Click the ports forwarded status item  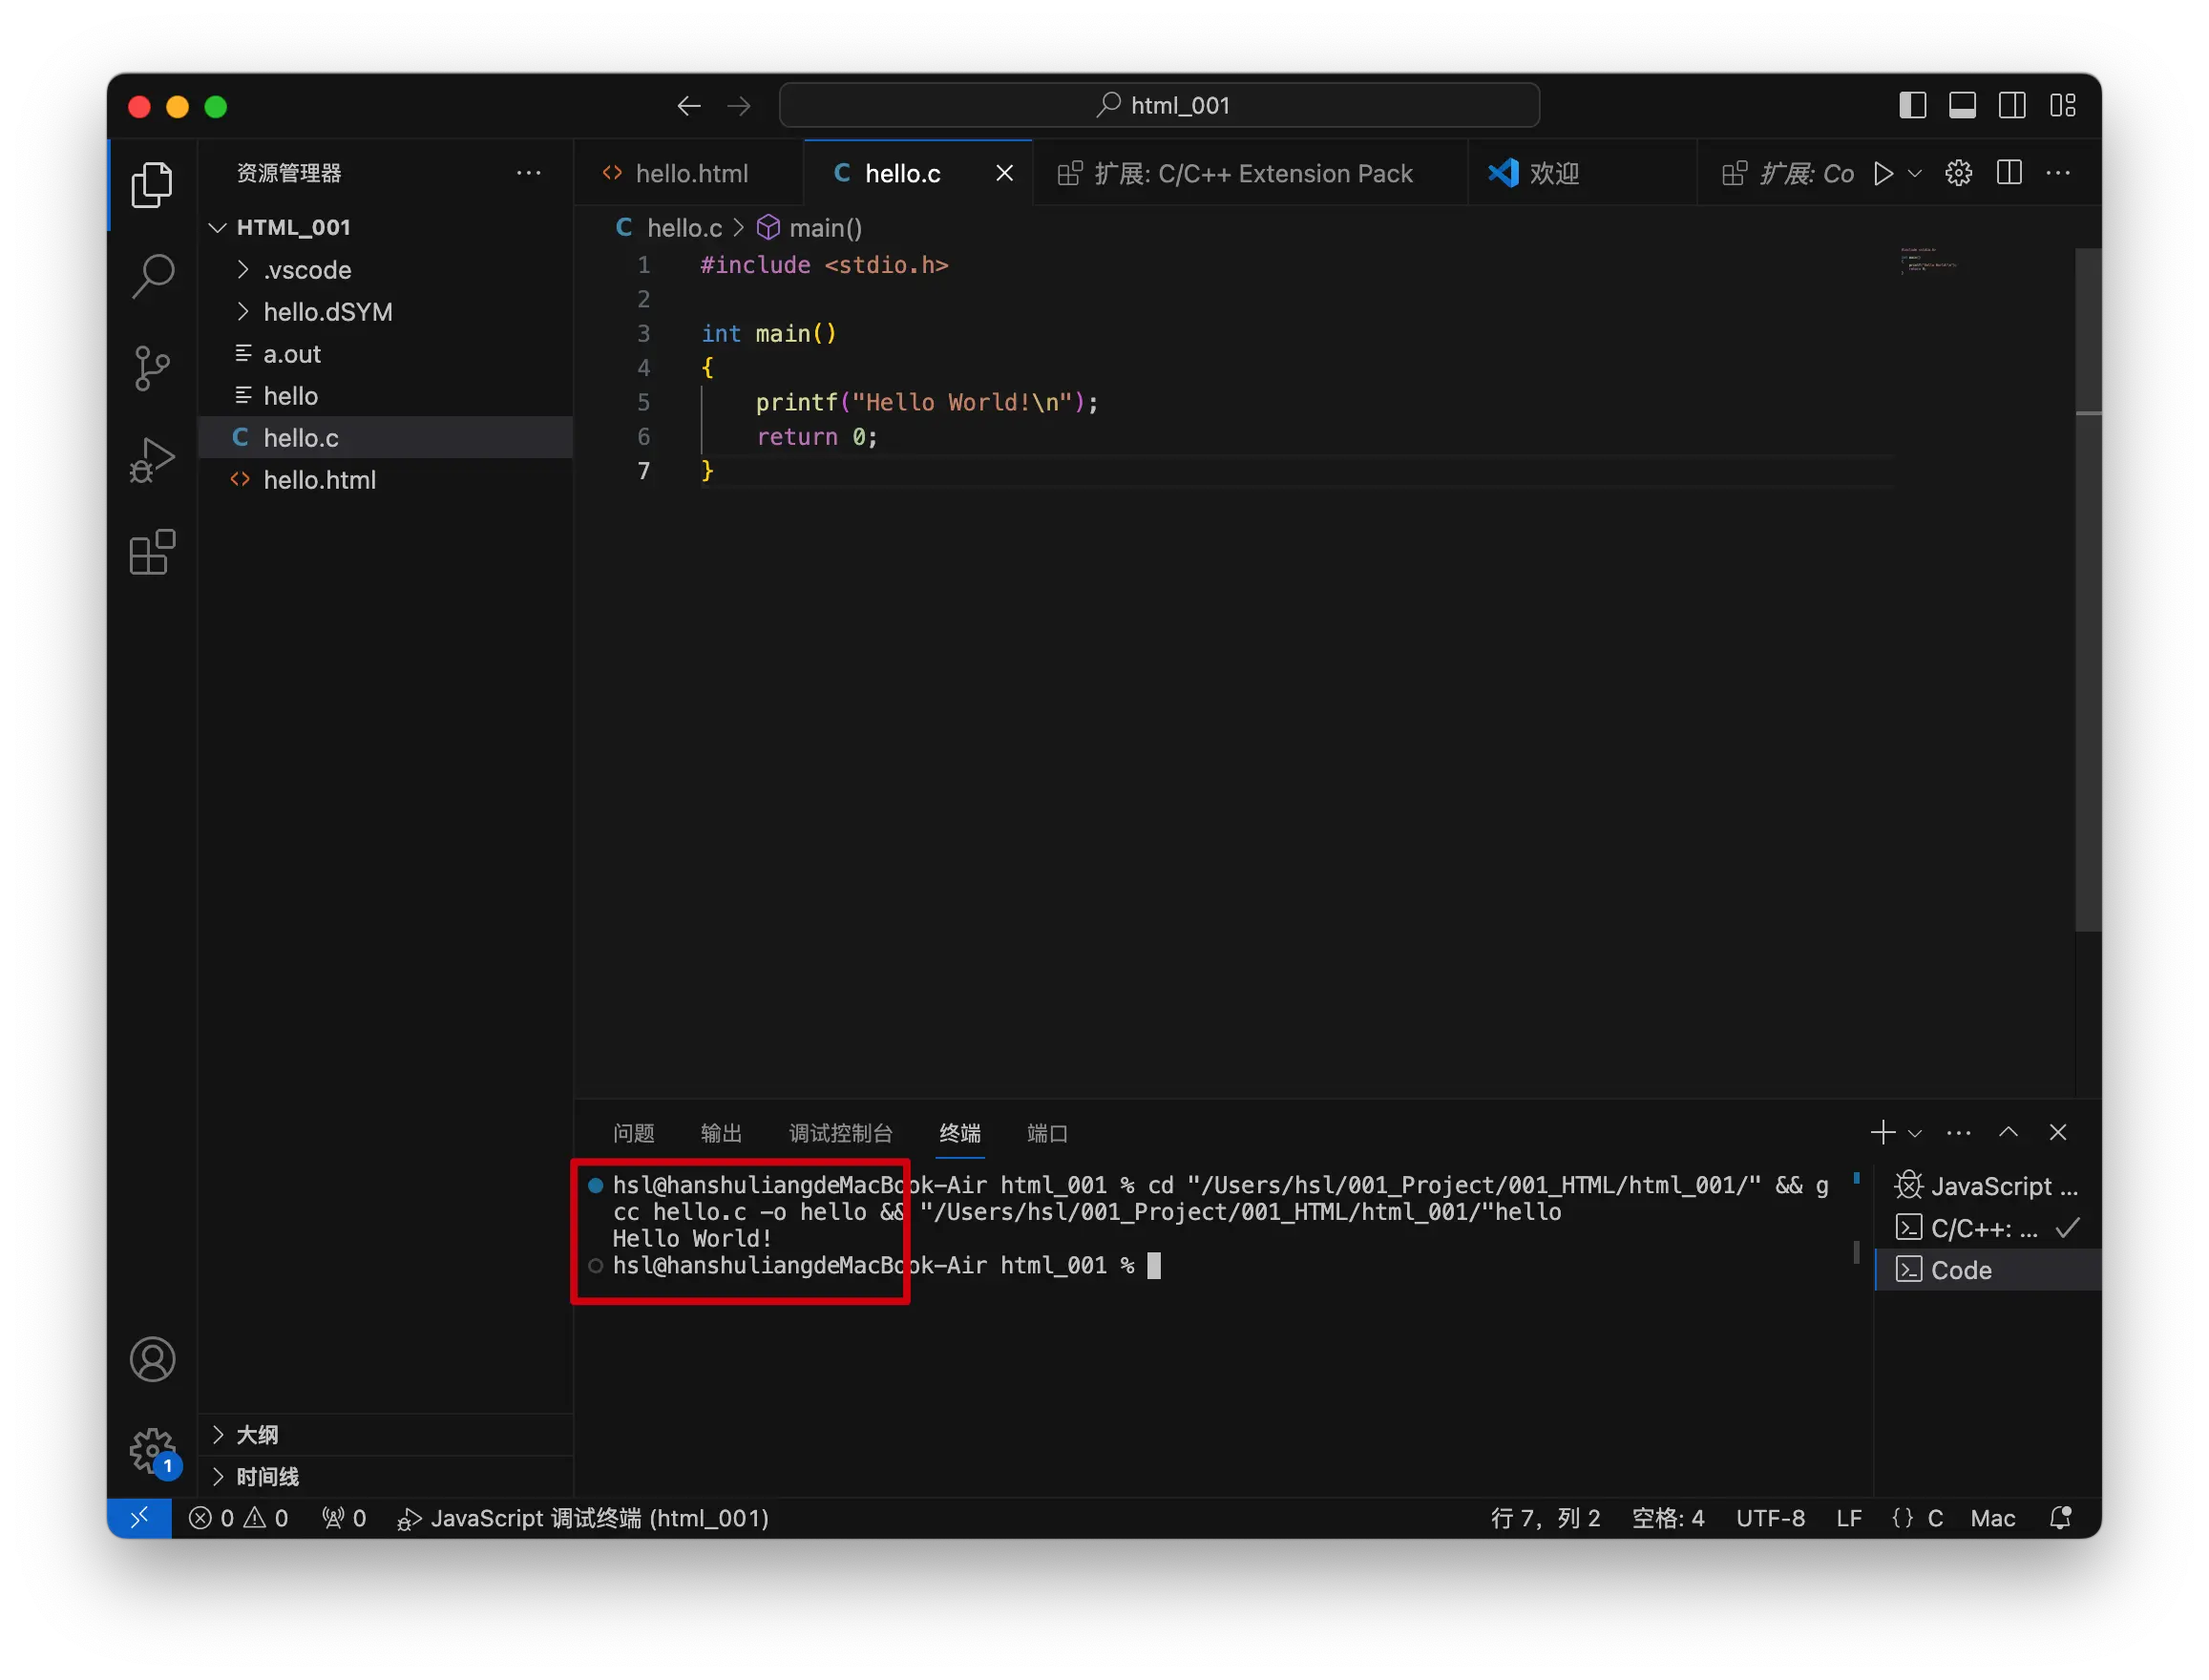click(x=343, y=1520)
